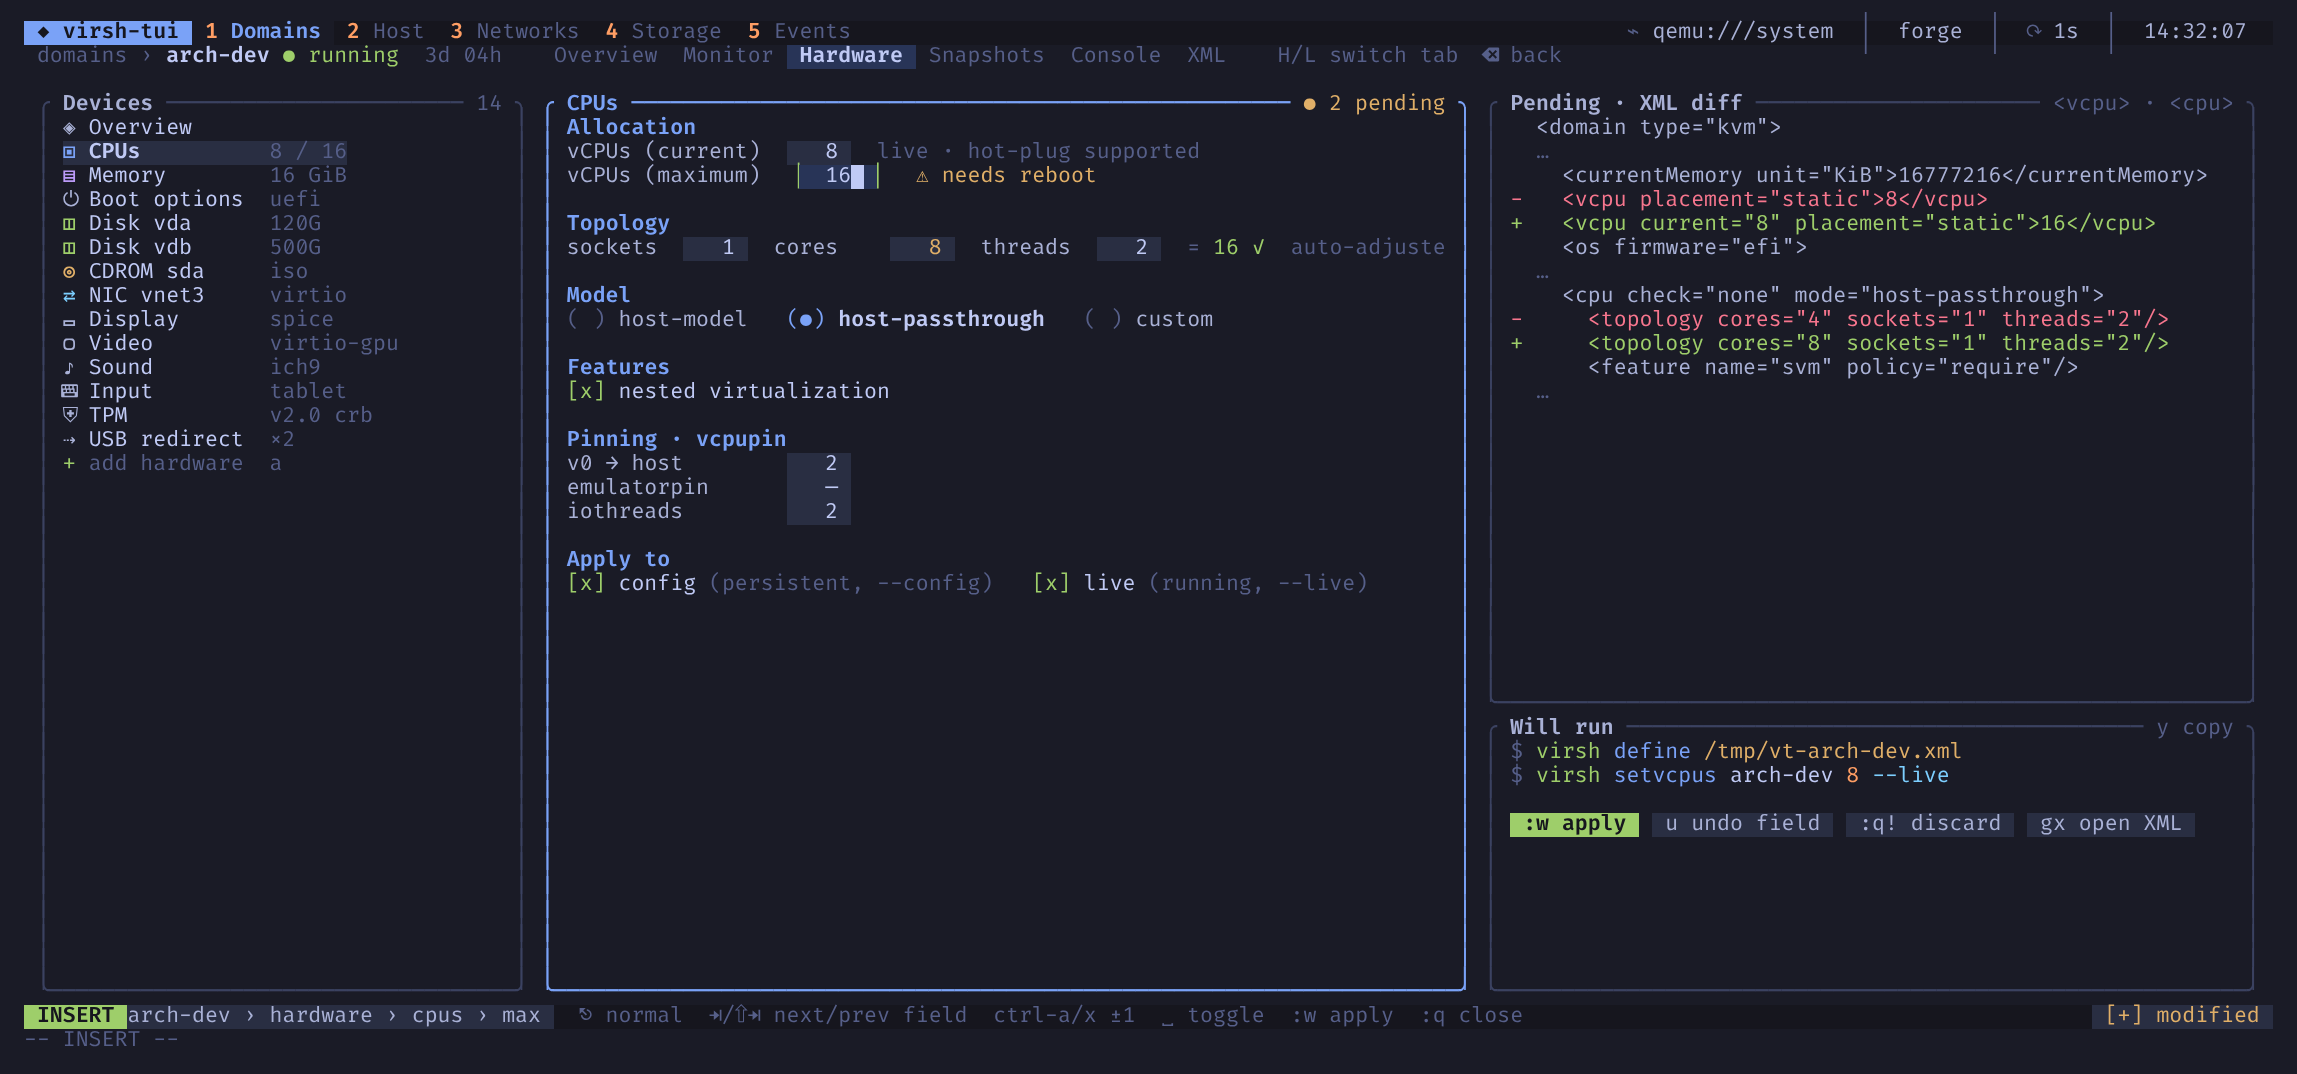Click the iothreads value field
The width and height of the screenshot is (2297, 1074).
[x=819, y=512]
